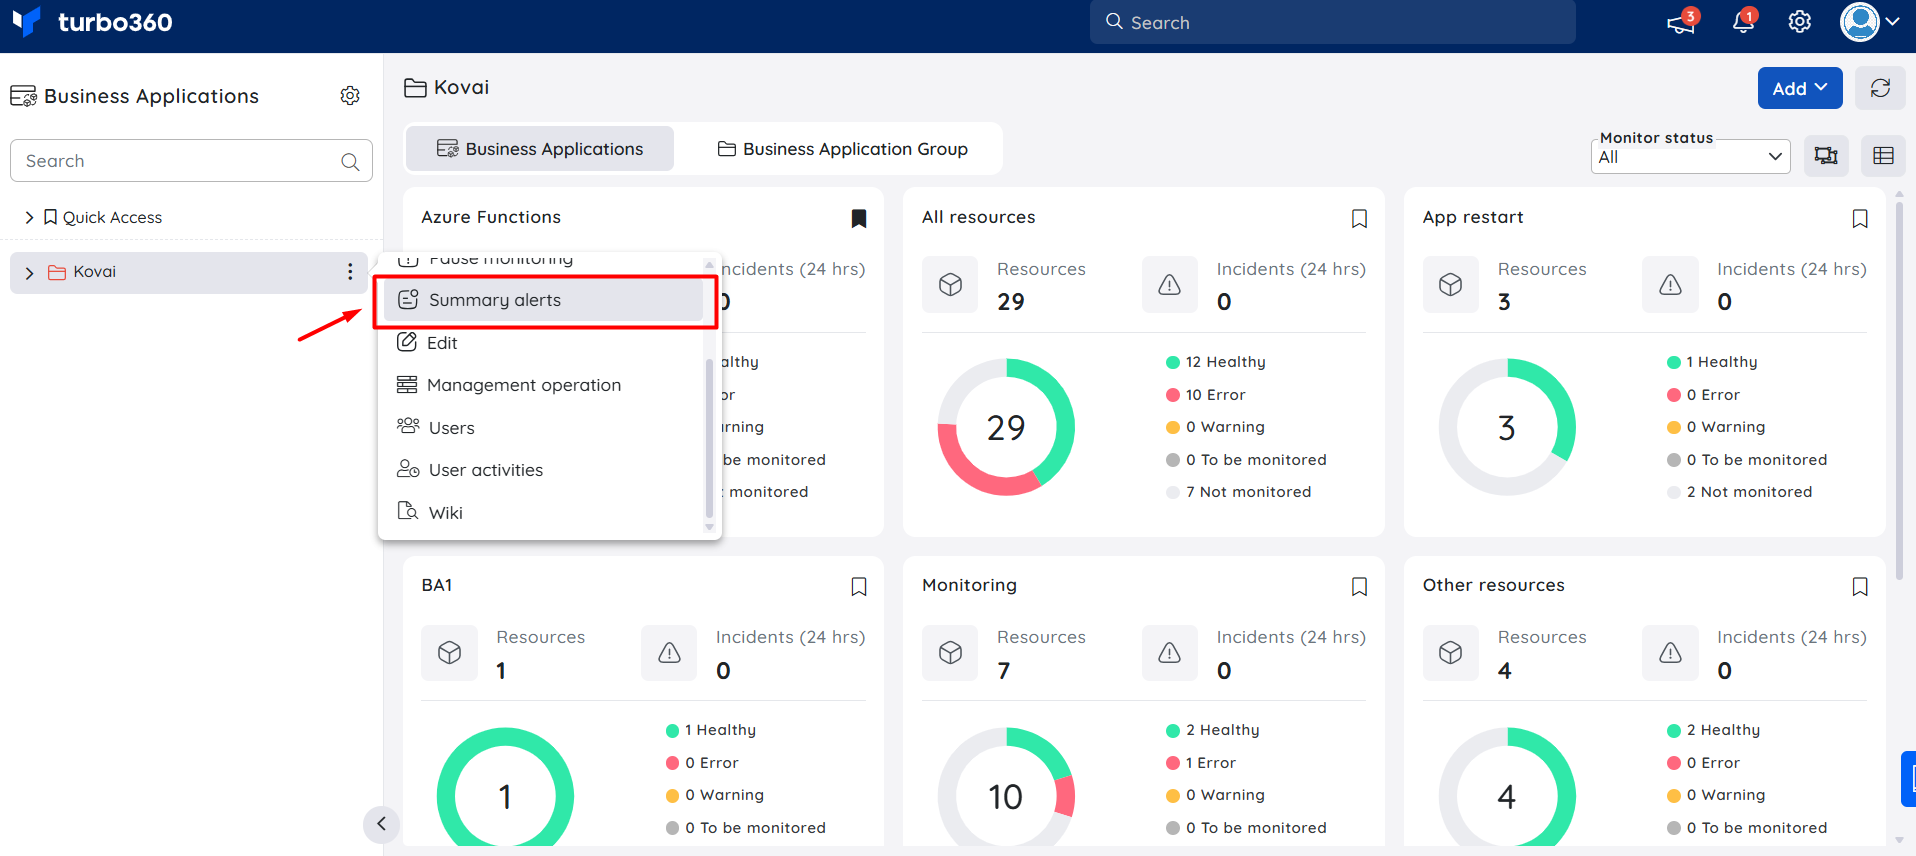This screenshot has width=1916, height=856.
Task: Select Summary alerts in context menu
Action: click(x=544, y=300)
